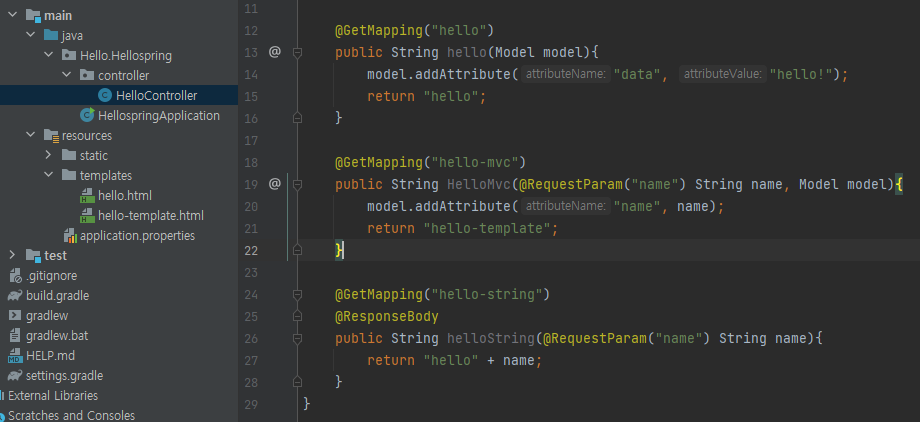Viewport: 920px width, 422px height.
Task: Collapse the controller package chevron
Action: [67, 76]
